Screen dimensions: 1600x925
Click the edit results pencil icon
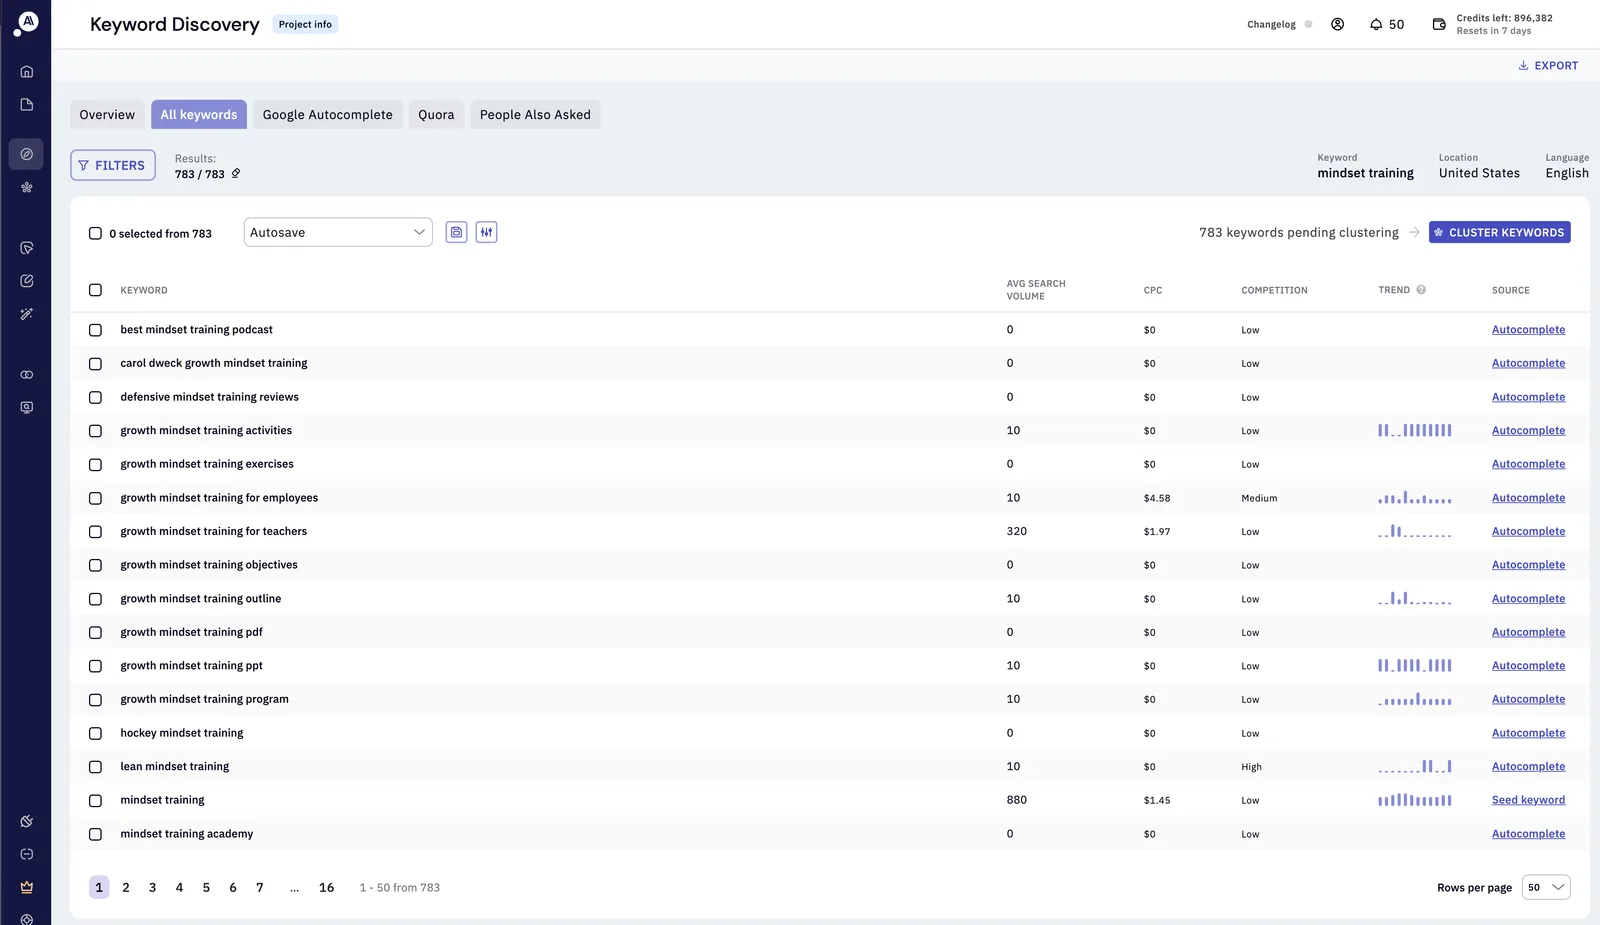[x=236, y=174]
